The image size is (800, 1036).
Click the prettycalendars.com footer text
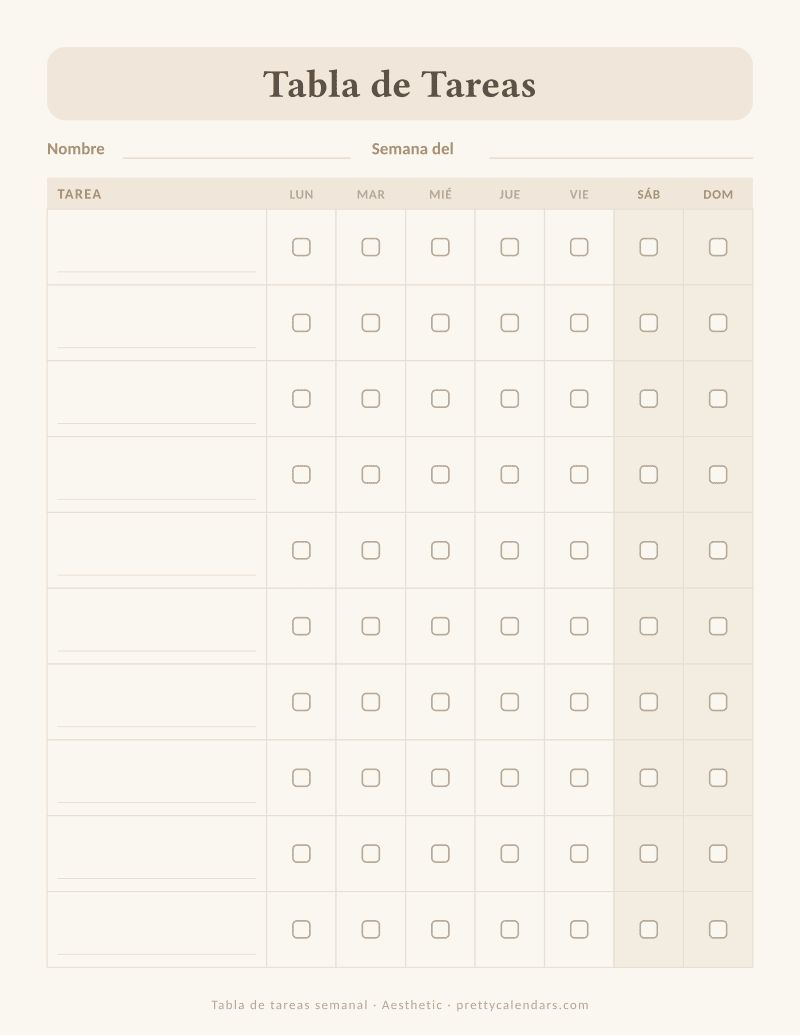tap(522, 1005)
